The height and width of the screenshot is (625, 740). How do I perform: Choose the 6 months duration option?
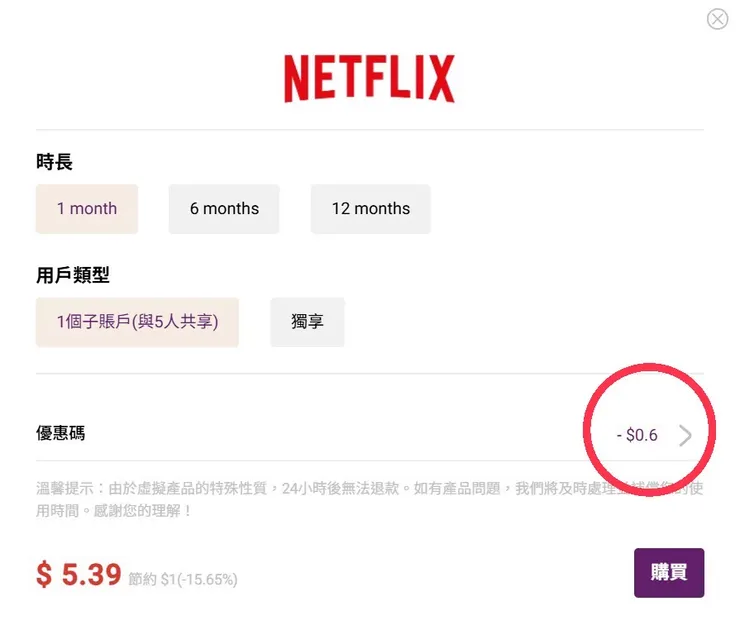pyautogui.click(x=224, y=209)
